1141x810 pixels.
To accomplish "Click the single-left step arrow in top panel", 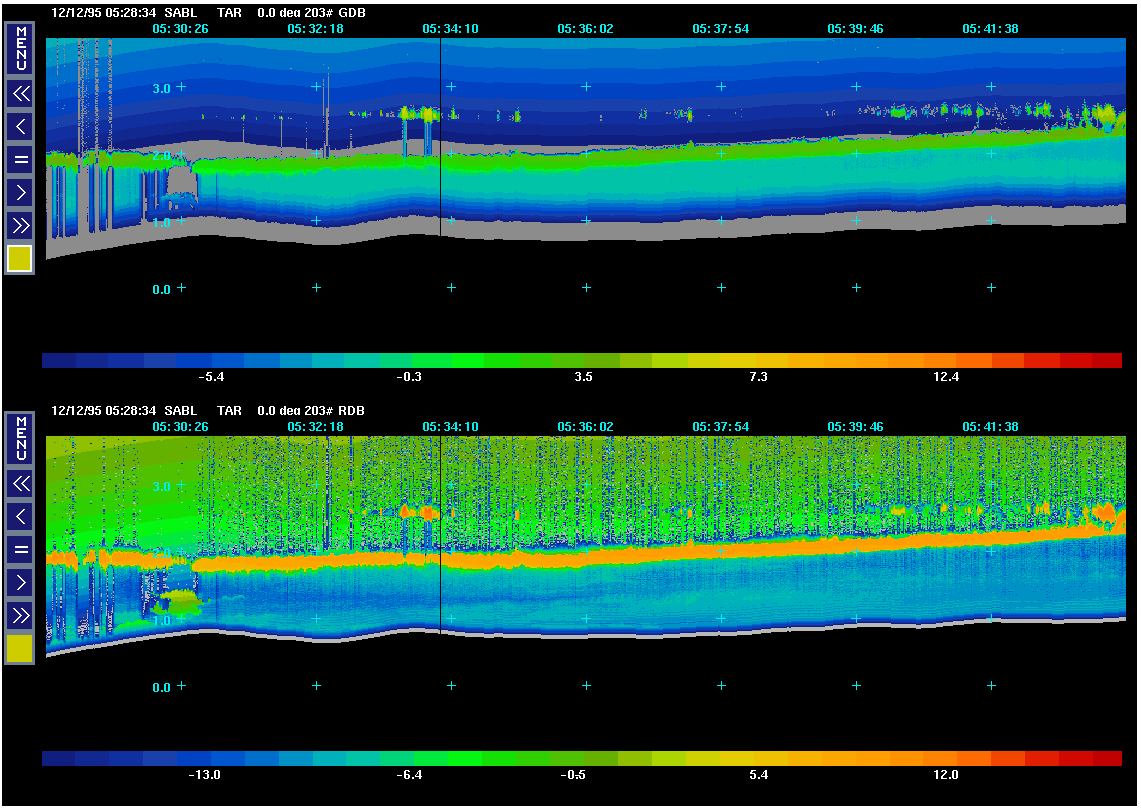I will tap(20, 126).
